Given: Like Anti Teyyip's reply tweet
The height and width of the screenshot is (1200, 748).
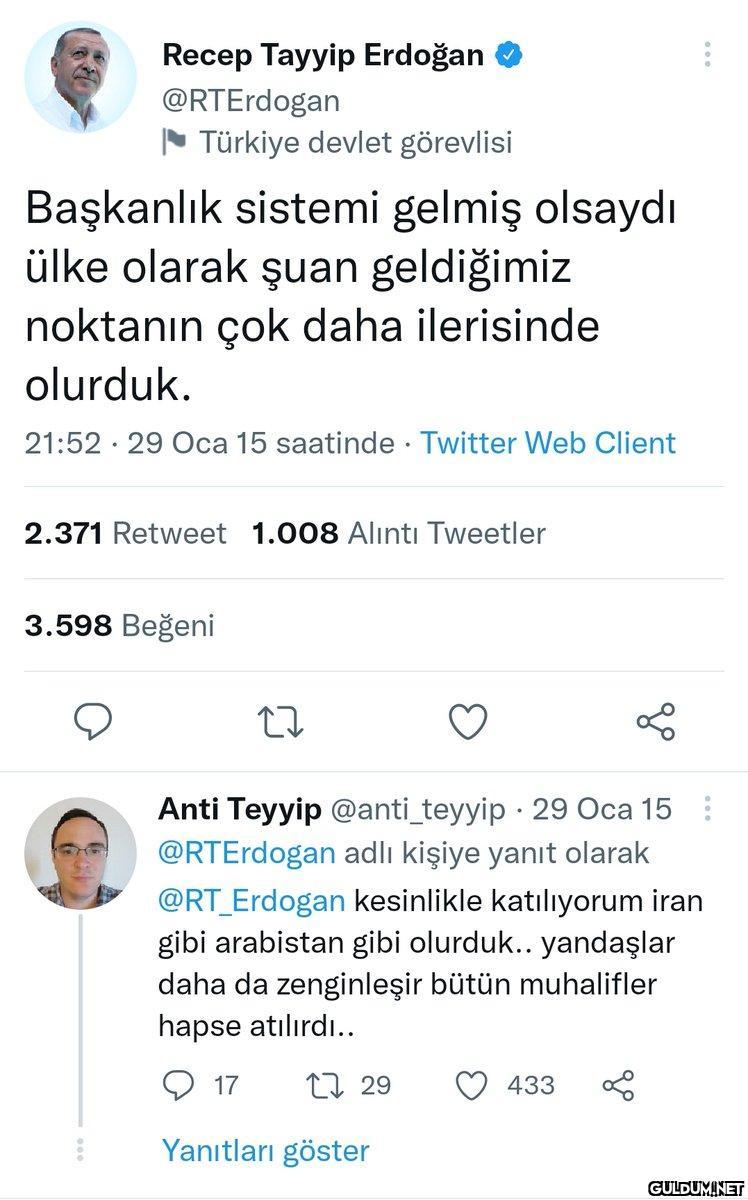Looking at the screenshot, I should [x=471, y=1084].
